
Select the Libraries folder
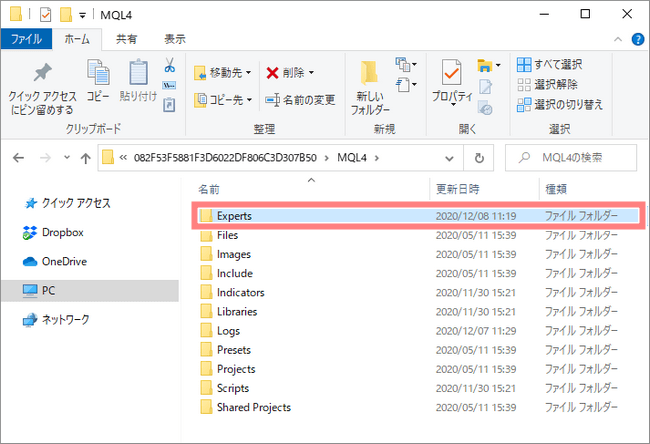click(418, 312)
